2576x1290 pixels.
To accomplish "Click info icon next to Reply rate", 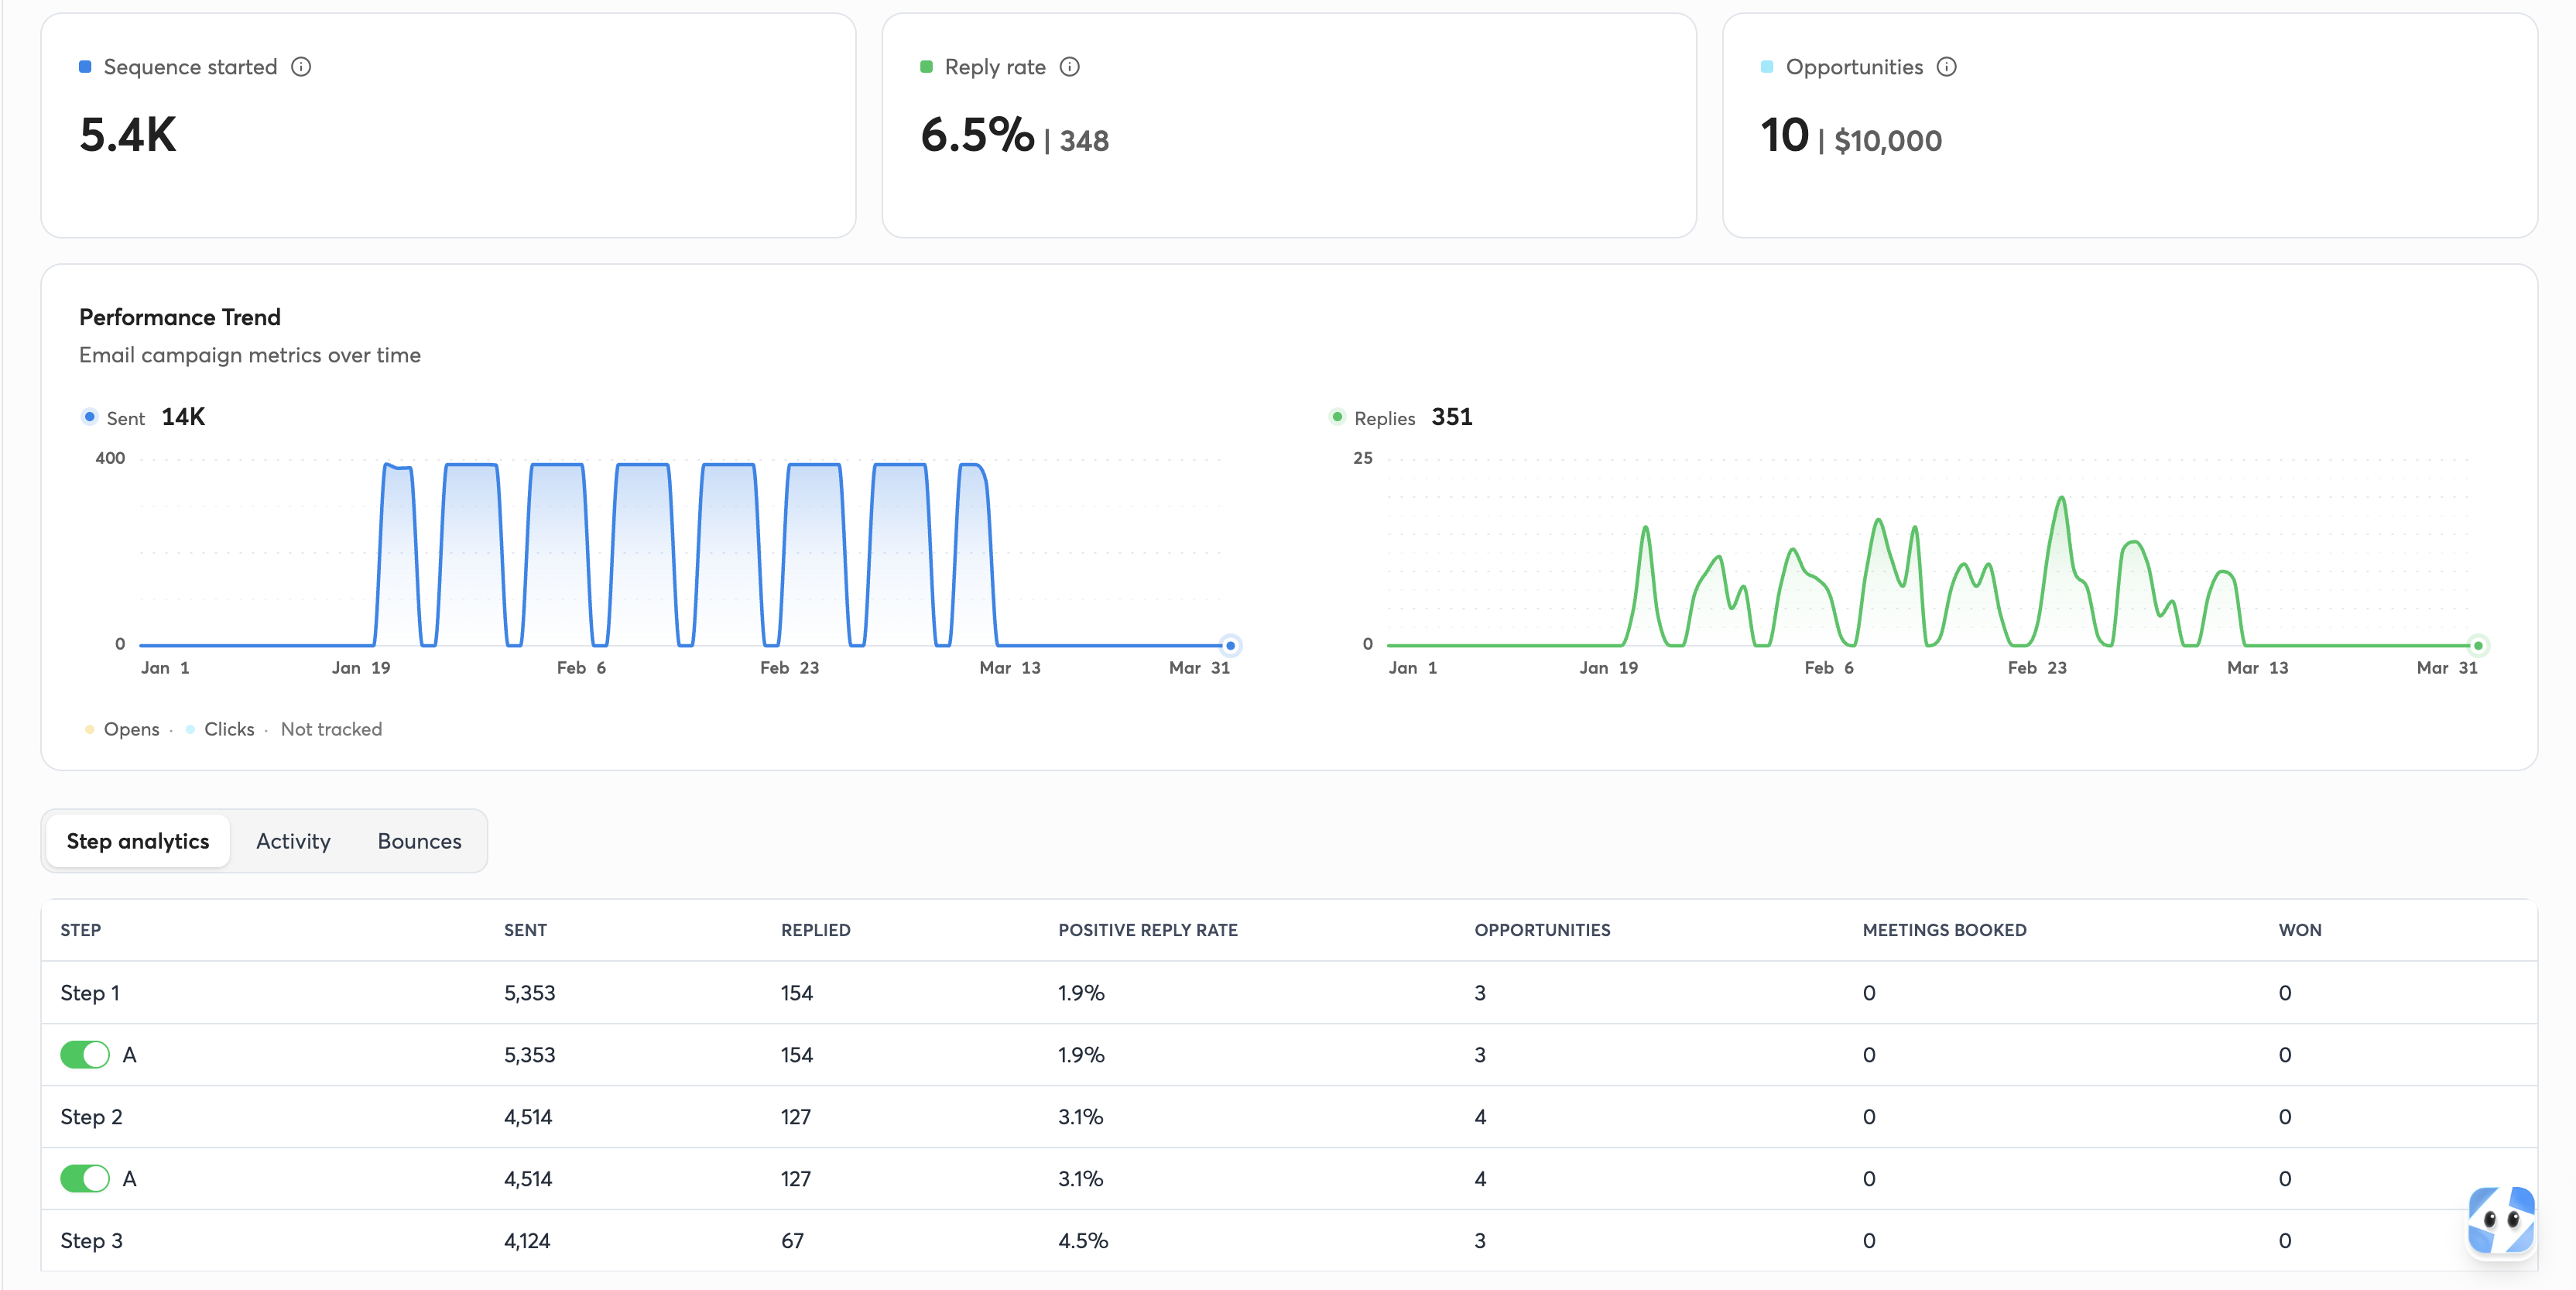I will pyautogui.click(x=1069, y=67).
